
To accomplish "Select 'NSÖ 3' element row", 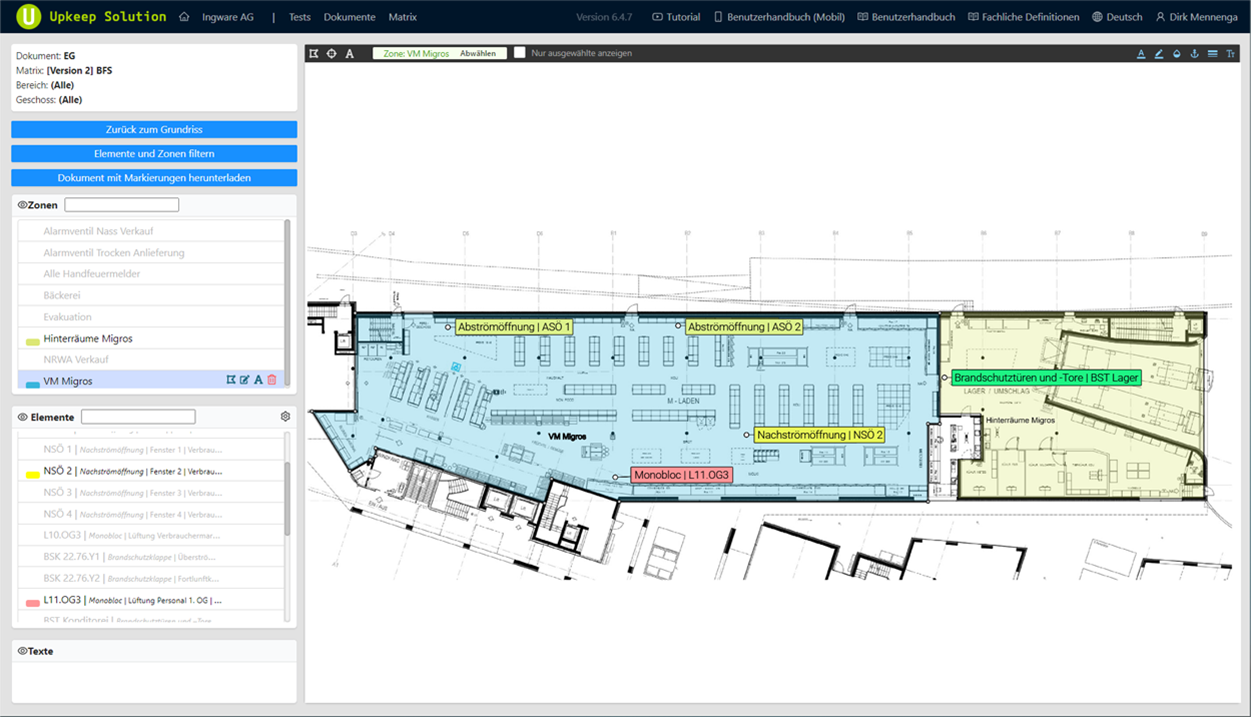I will (x=150, y=492).
